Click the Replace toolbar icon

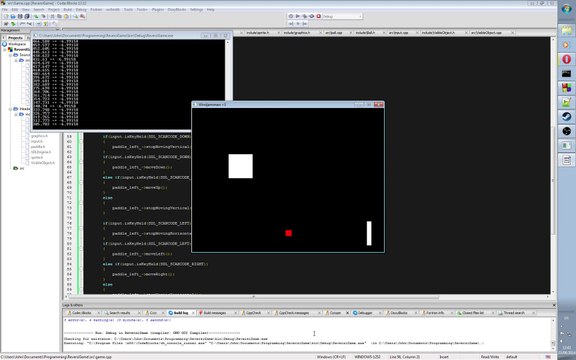coord(82,17)
